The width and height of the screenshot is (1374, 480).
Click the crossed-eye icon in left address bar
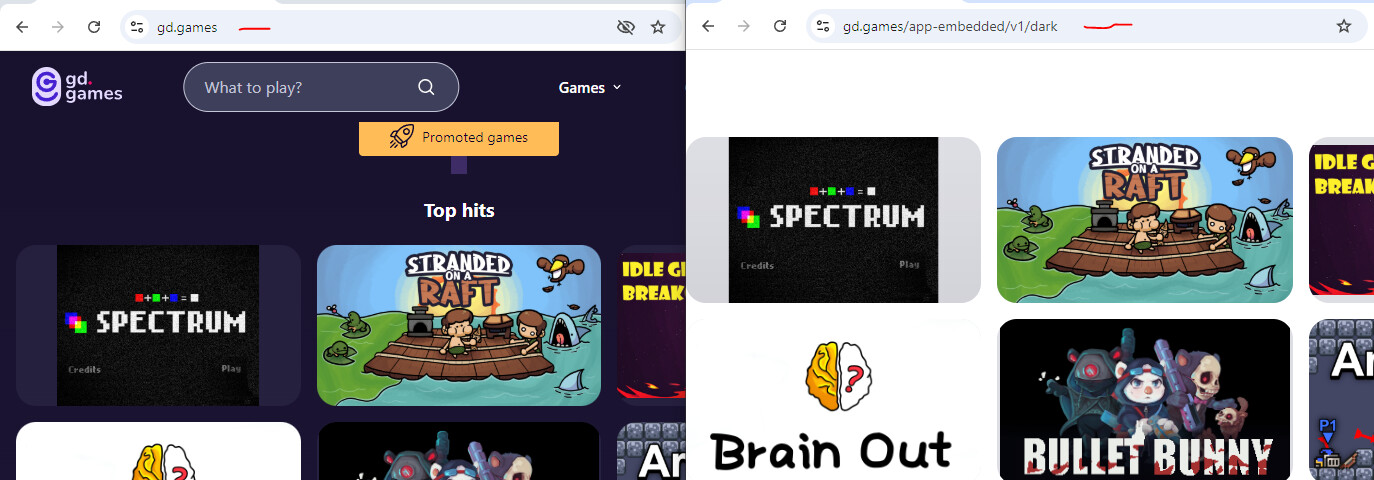pyautogui.click(x=626, y=27)
